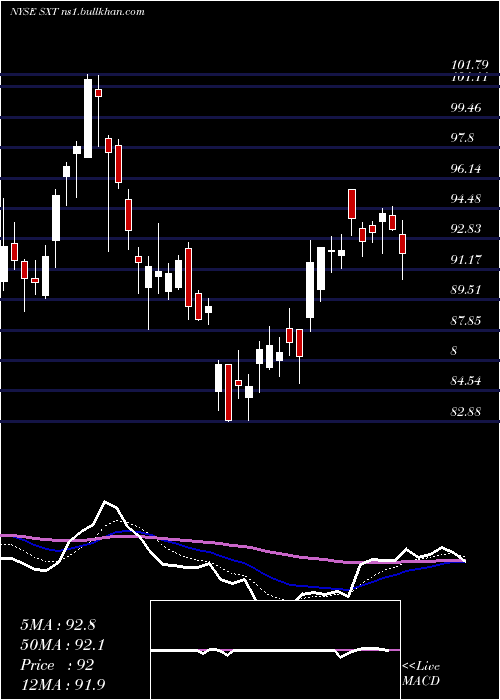This screenshot has height=700, width=500.
Task: Click the 50MA : 92.1 value
Action: [x=63, y=645]
